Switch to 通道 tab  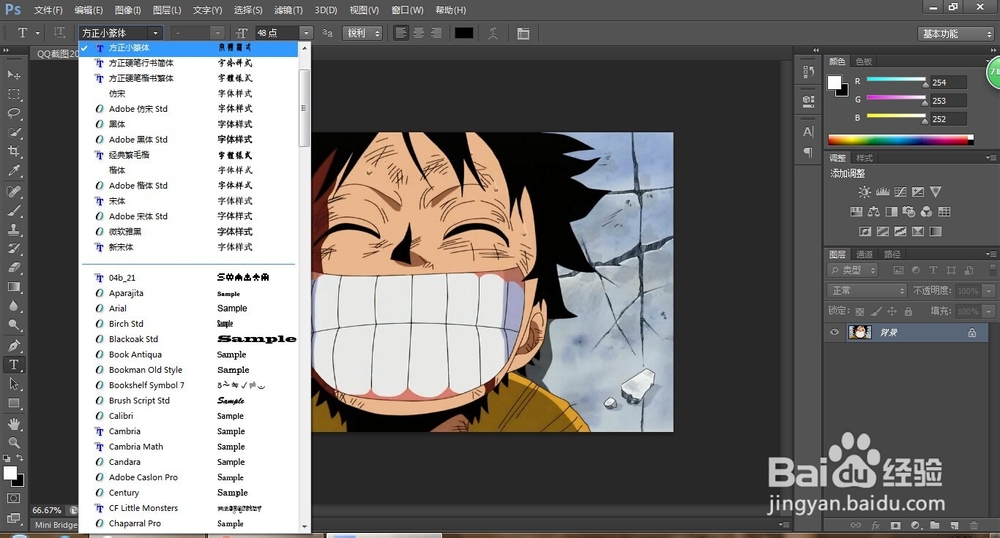point(865,254)
